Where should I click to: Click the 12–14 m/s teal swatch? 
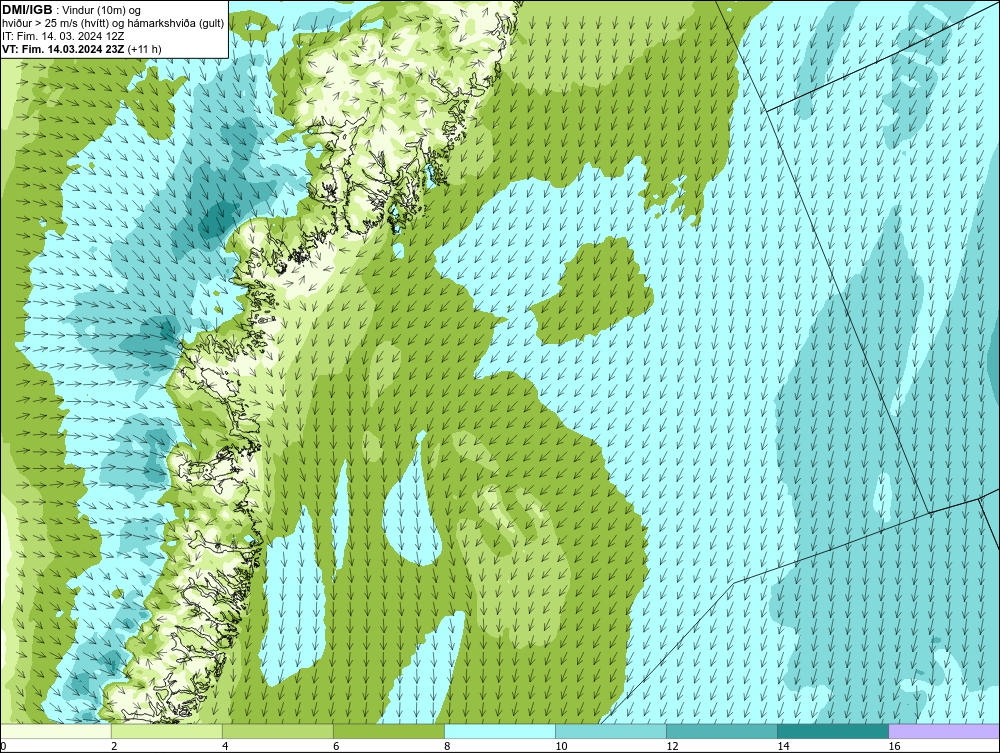coord(721,731)
